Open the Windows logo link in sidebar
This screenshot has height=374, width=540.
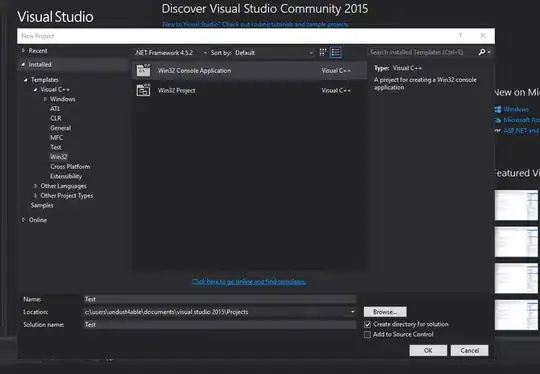pyautogui.click(x=498, y=109)
